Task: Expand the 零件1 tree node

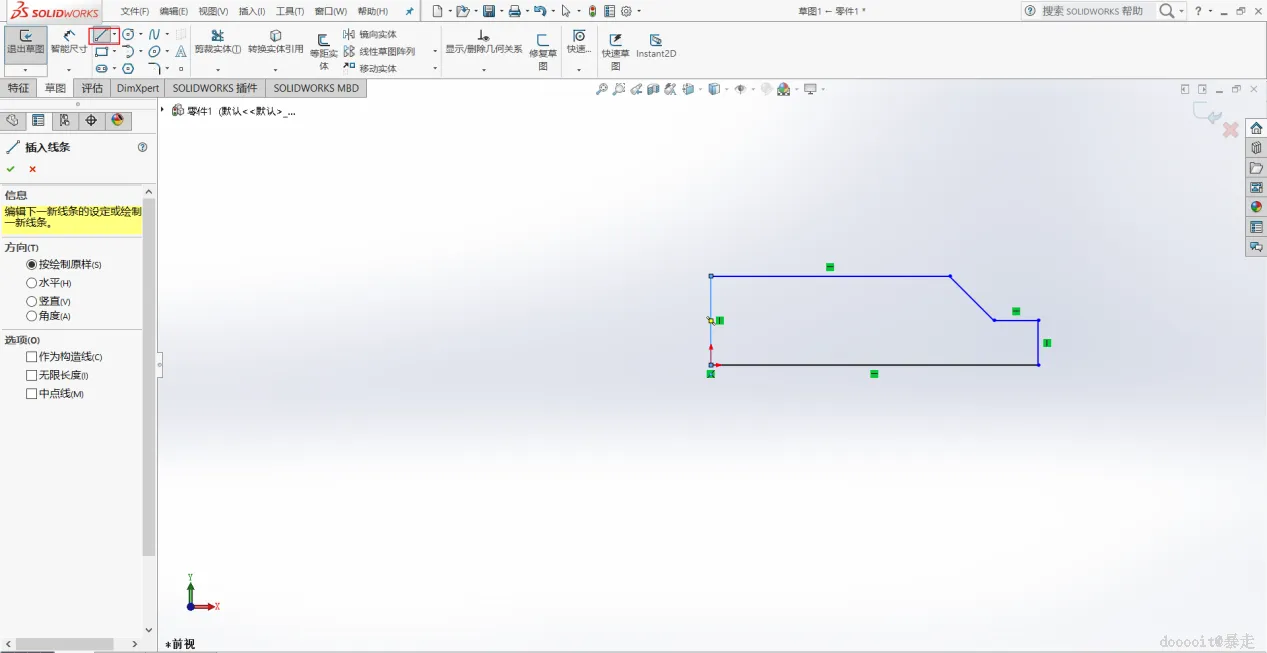Action: coord(162,110)
